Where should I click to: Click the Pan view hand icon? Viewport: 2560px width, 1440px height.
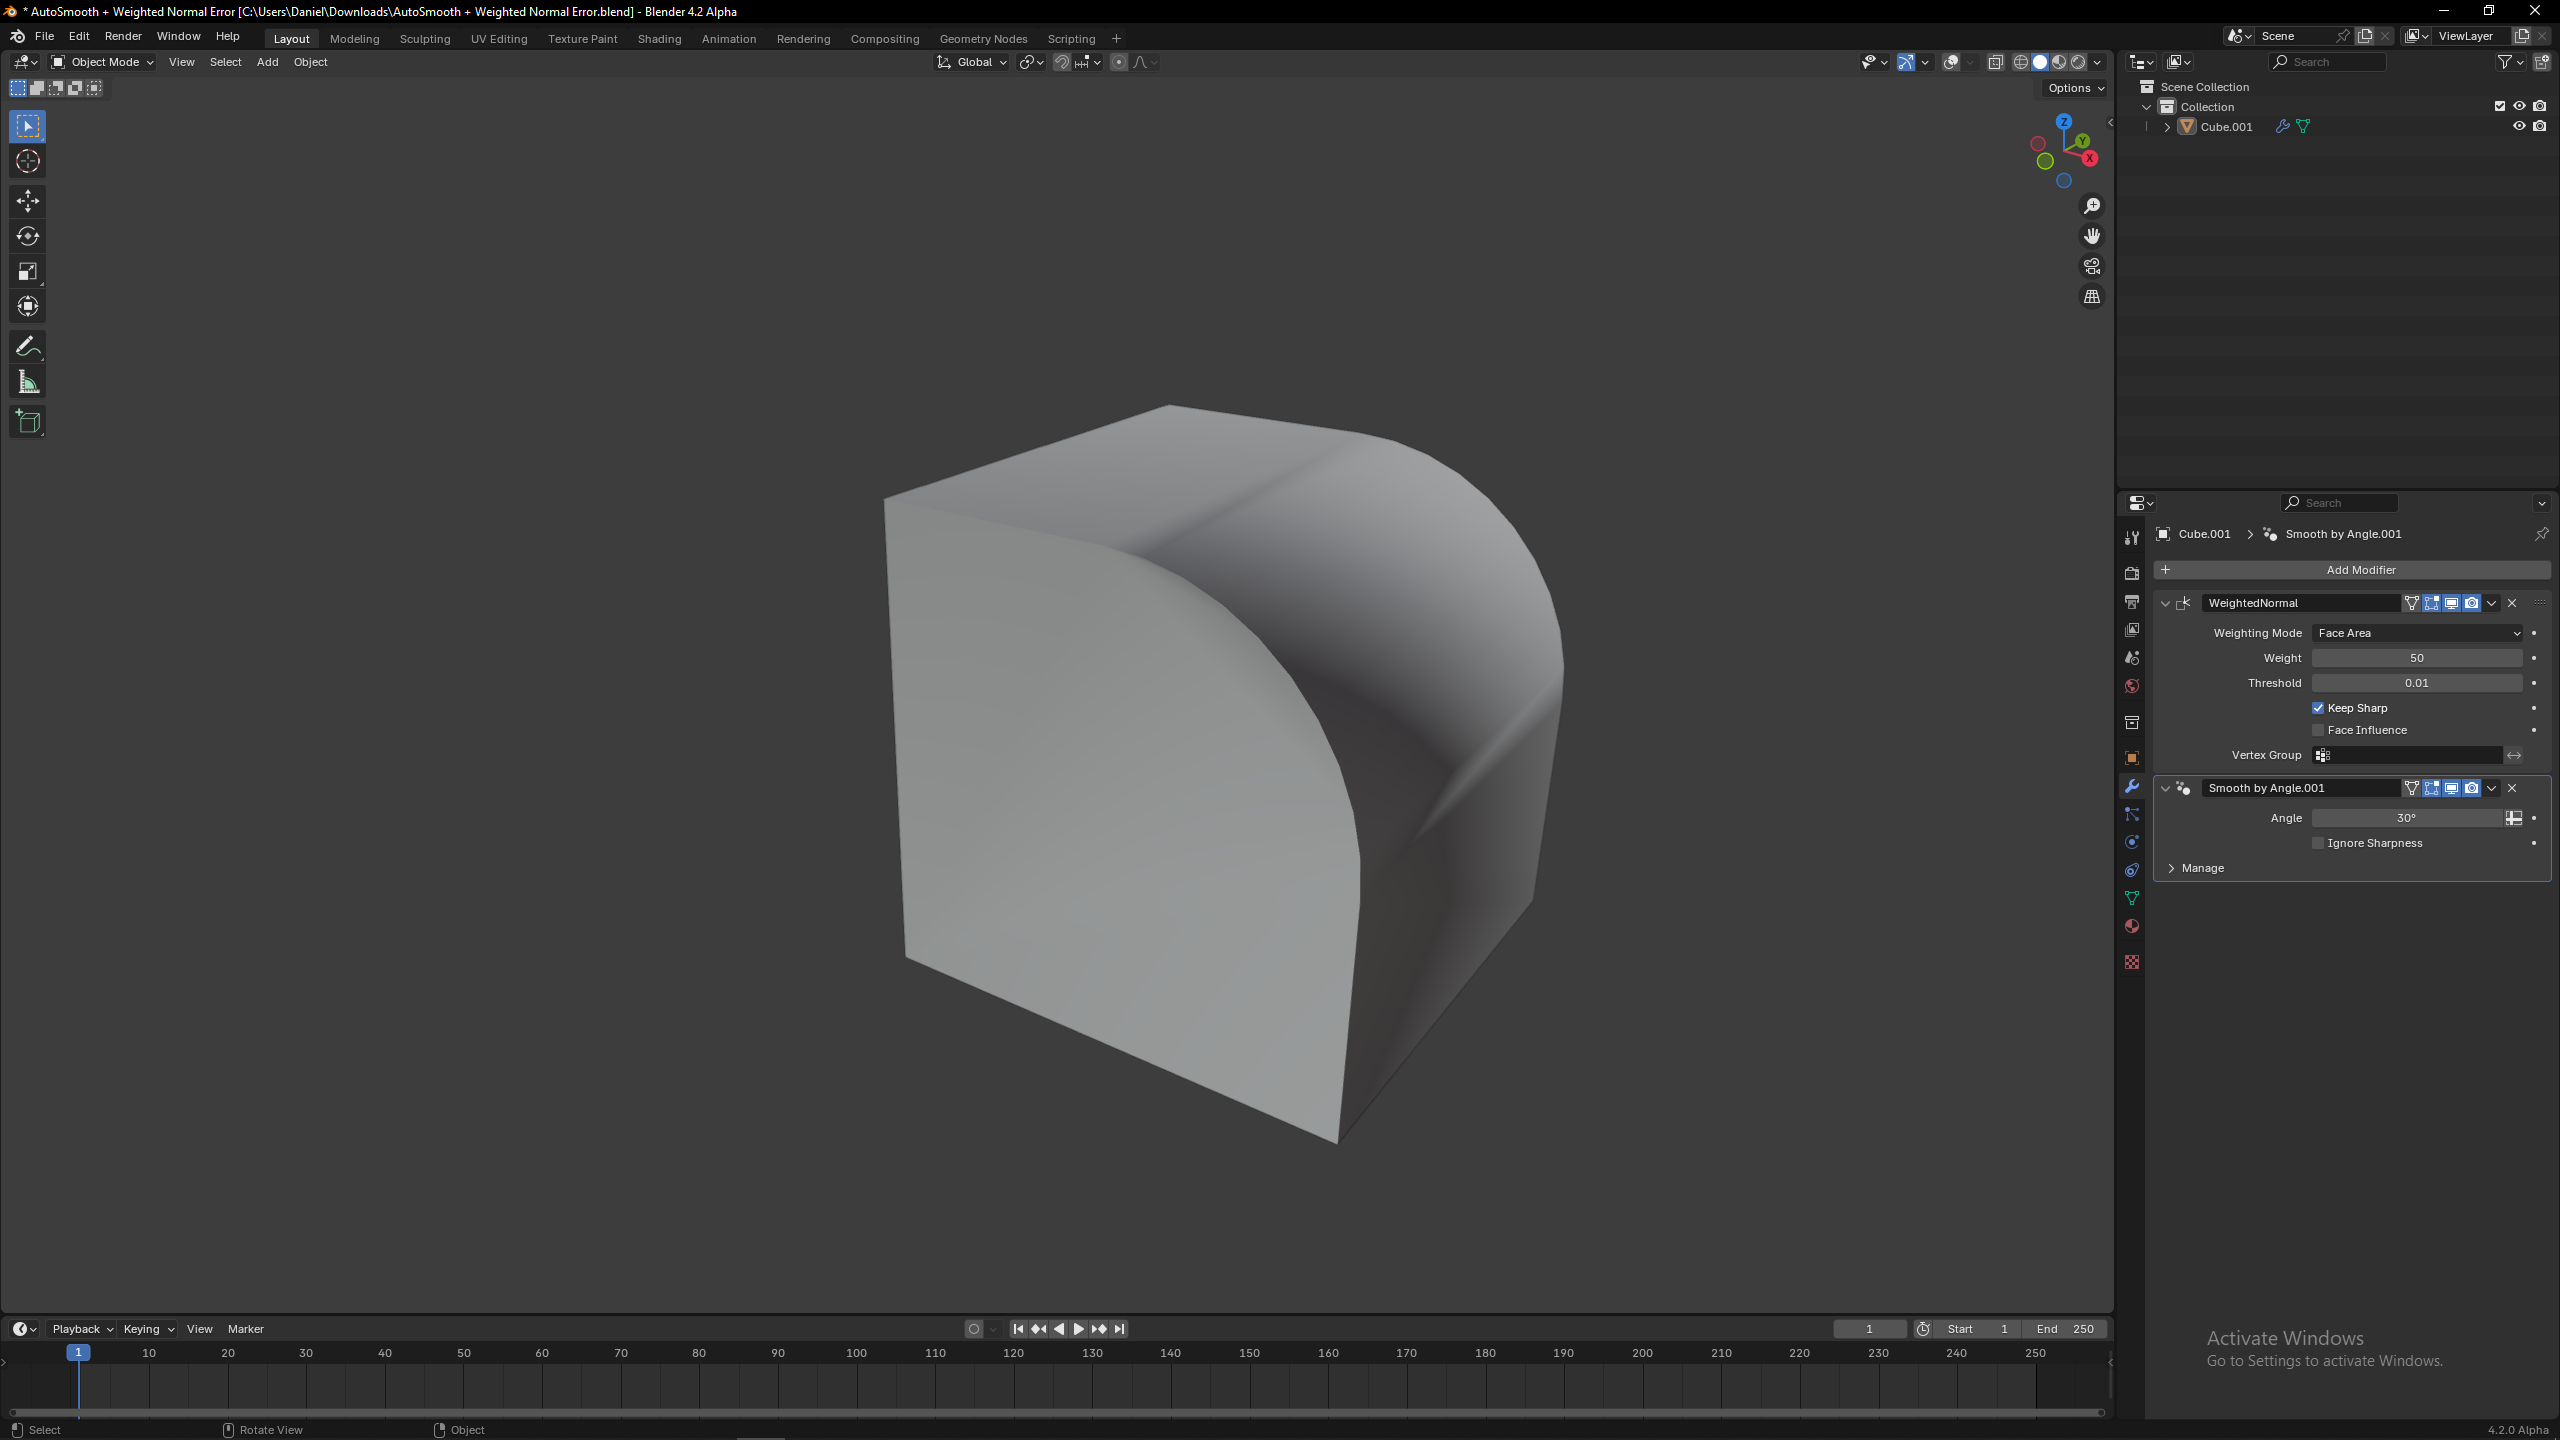(2092, 236)
